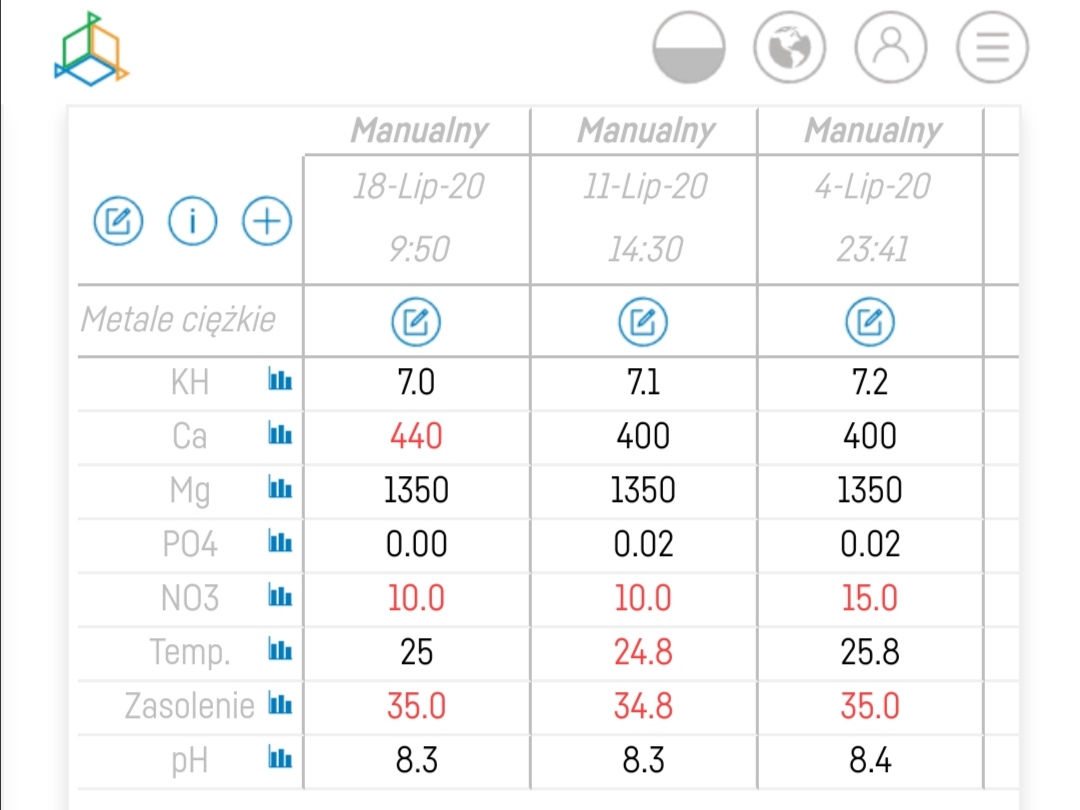
Task: Show the Ca chart
Action: [280, 435]
